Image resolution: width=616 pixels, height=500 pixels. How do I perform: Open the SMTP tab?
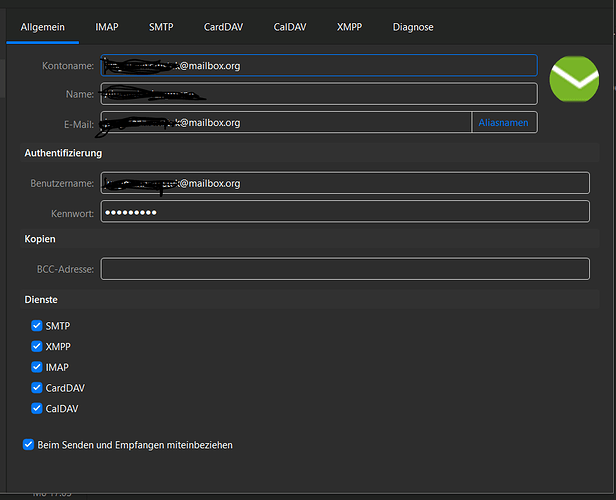(161, 27)
